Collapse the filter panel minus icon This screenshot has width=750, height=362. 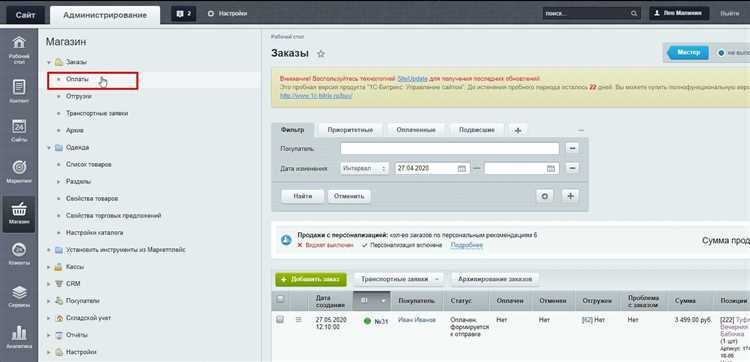tap(581, 130)
